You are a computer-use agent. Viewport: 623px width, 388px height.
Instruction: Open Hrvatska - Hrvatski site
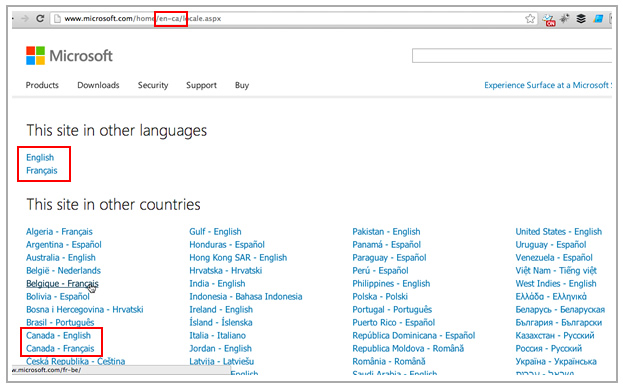tap(226, 270)
